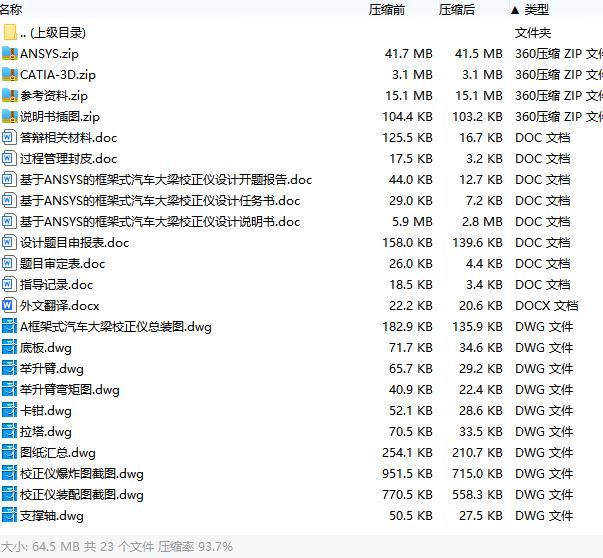This screenshot has width=603, height=558.
Task: Select the 说明书插图.zip archive icon
Action: pyautogui.click(x=10, y=117)
